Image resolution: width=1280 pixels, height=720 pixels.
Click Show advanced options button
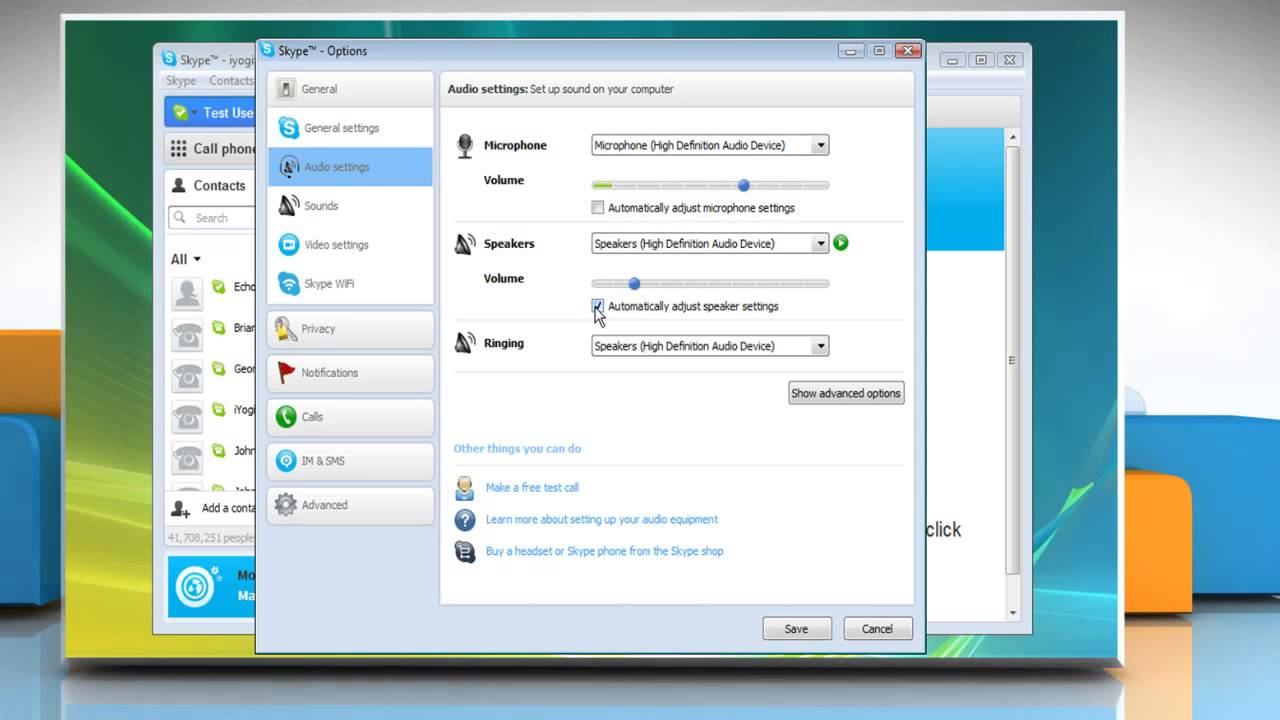pyautogui.click(x=846, y=393)
